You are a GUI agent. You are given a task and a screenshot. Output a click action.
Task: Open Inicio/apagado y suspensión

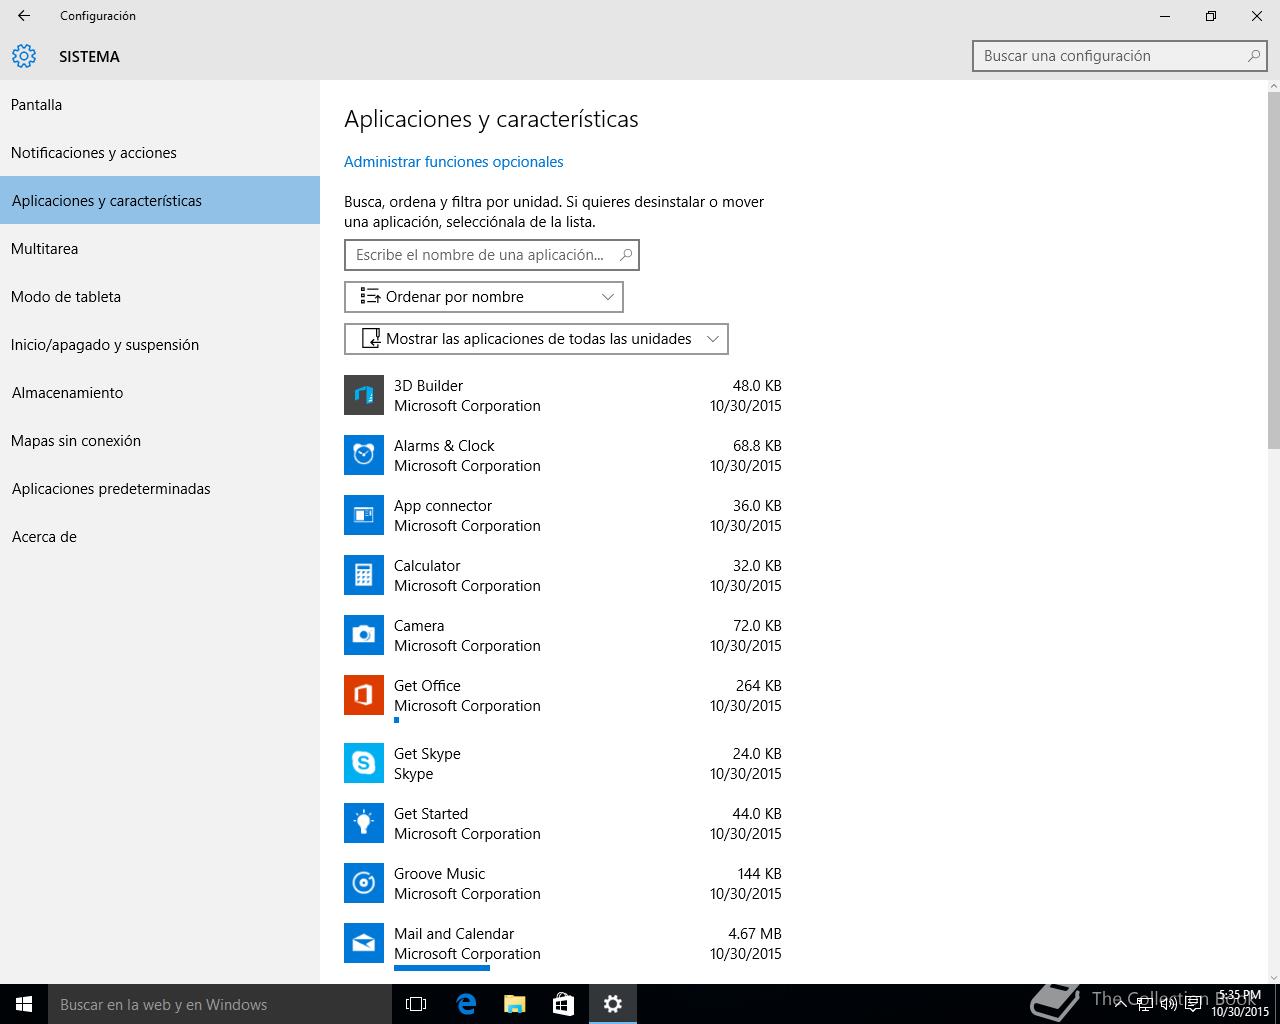160,345
